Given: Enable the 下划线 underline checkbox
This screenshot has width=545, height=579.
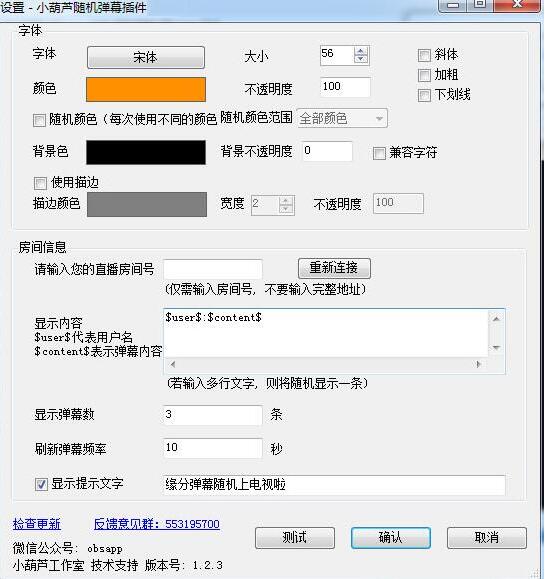Looking at the screenshot, I should pyautogui.click(x=424, y=95).
